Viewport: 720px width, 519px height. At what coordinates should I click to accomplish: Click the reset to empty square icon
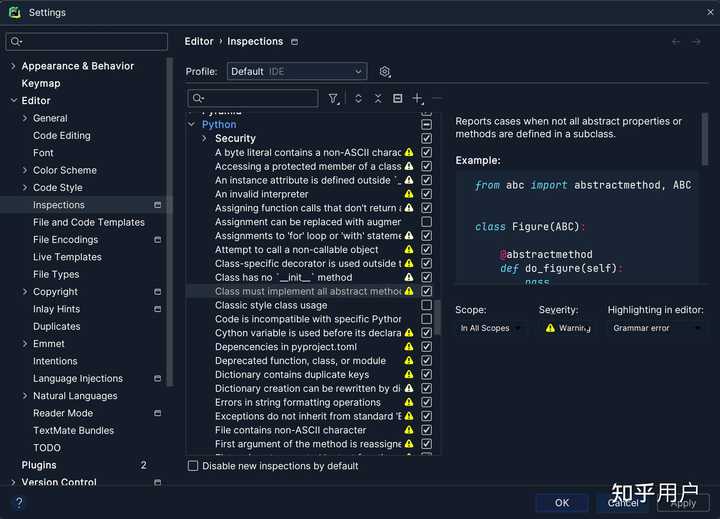click(397, 99)
